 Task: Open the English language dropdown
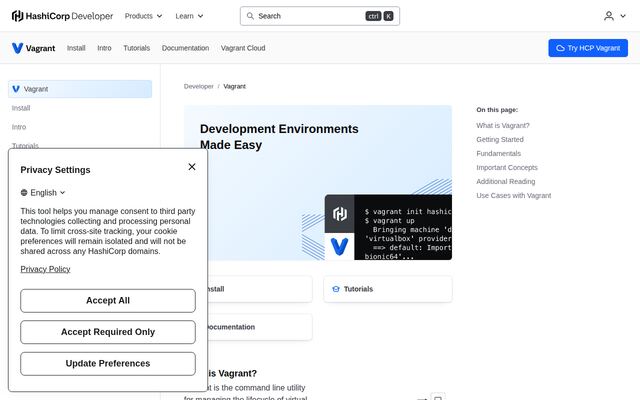(x=43, y=193)
